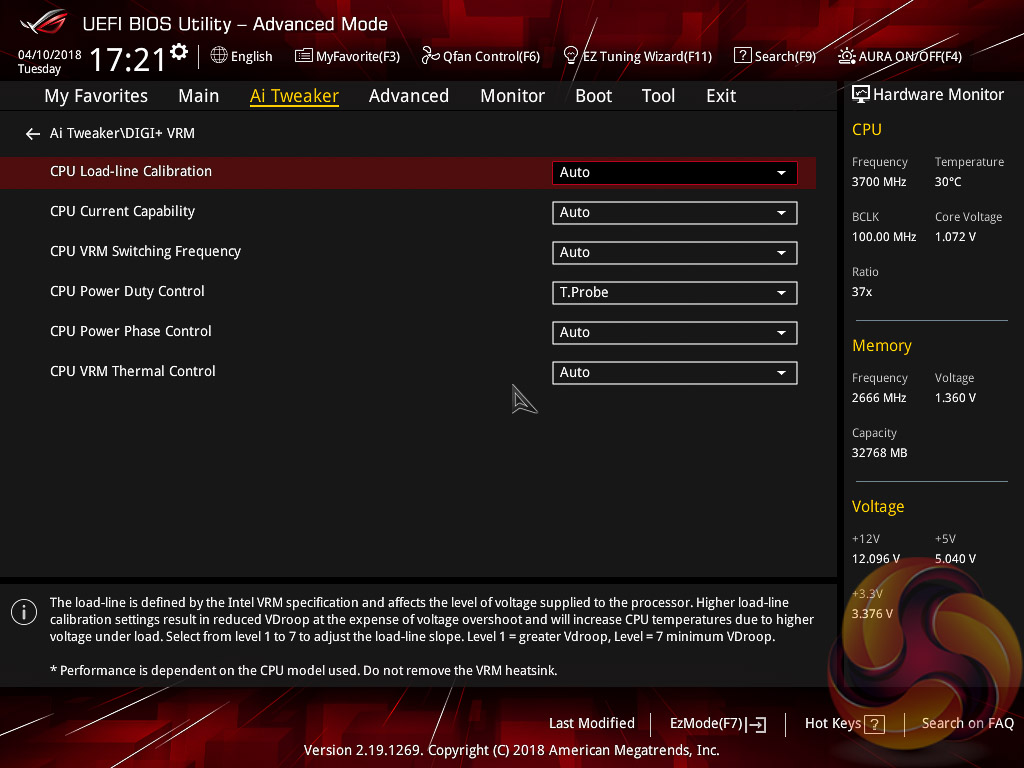Click the AURA ON/OFF light icon
Image resolution: width=1024 pixels, height=768 pixels.
point(846,56)
